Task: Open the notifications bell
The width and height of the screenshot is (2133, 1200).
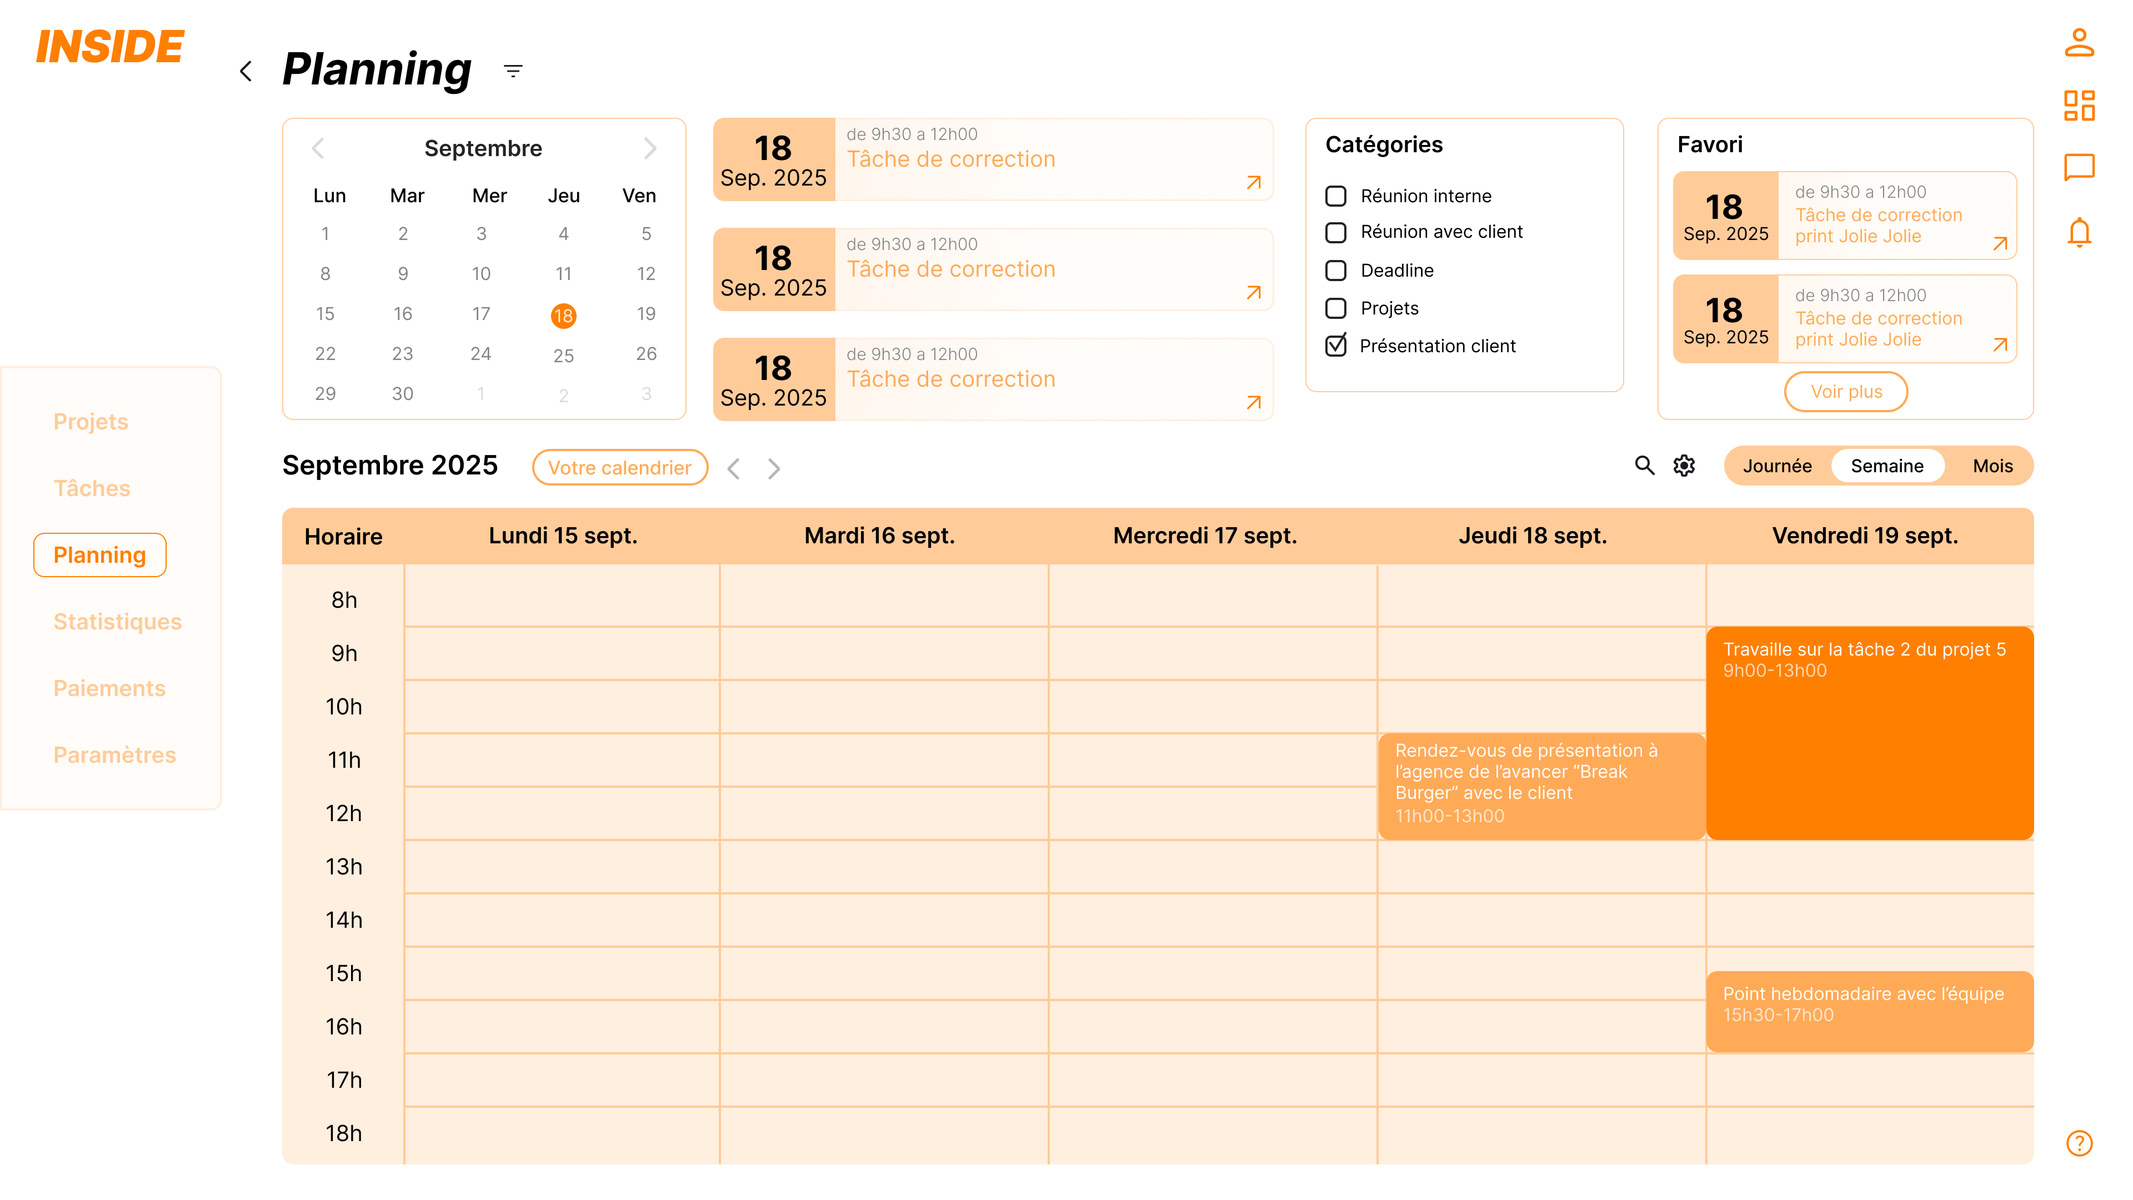Action: (x=2079, y=232)
